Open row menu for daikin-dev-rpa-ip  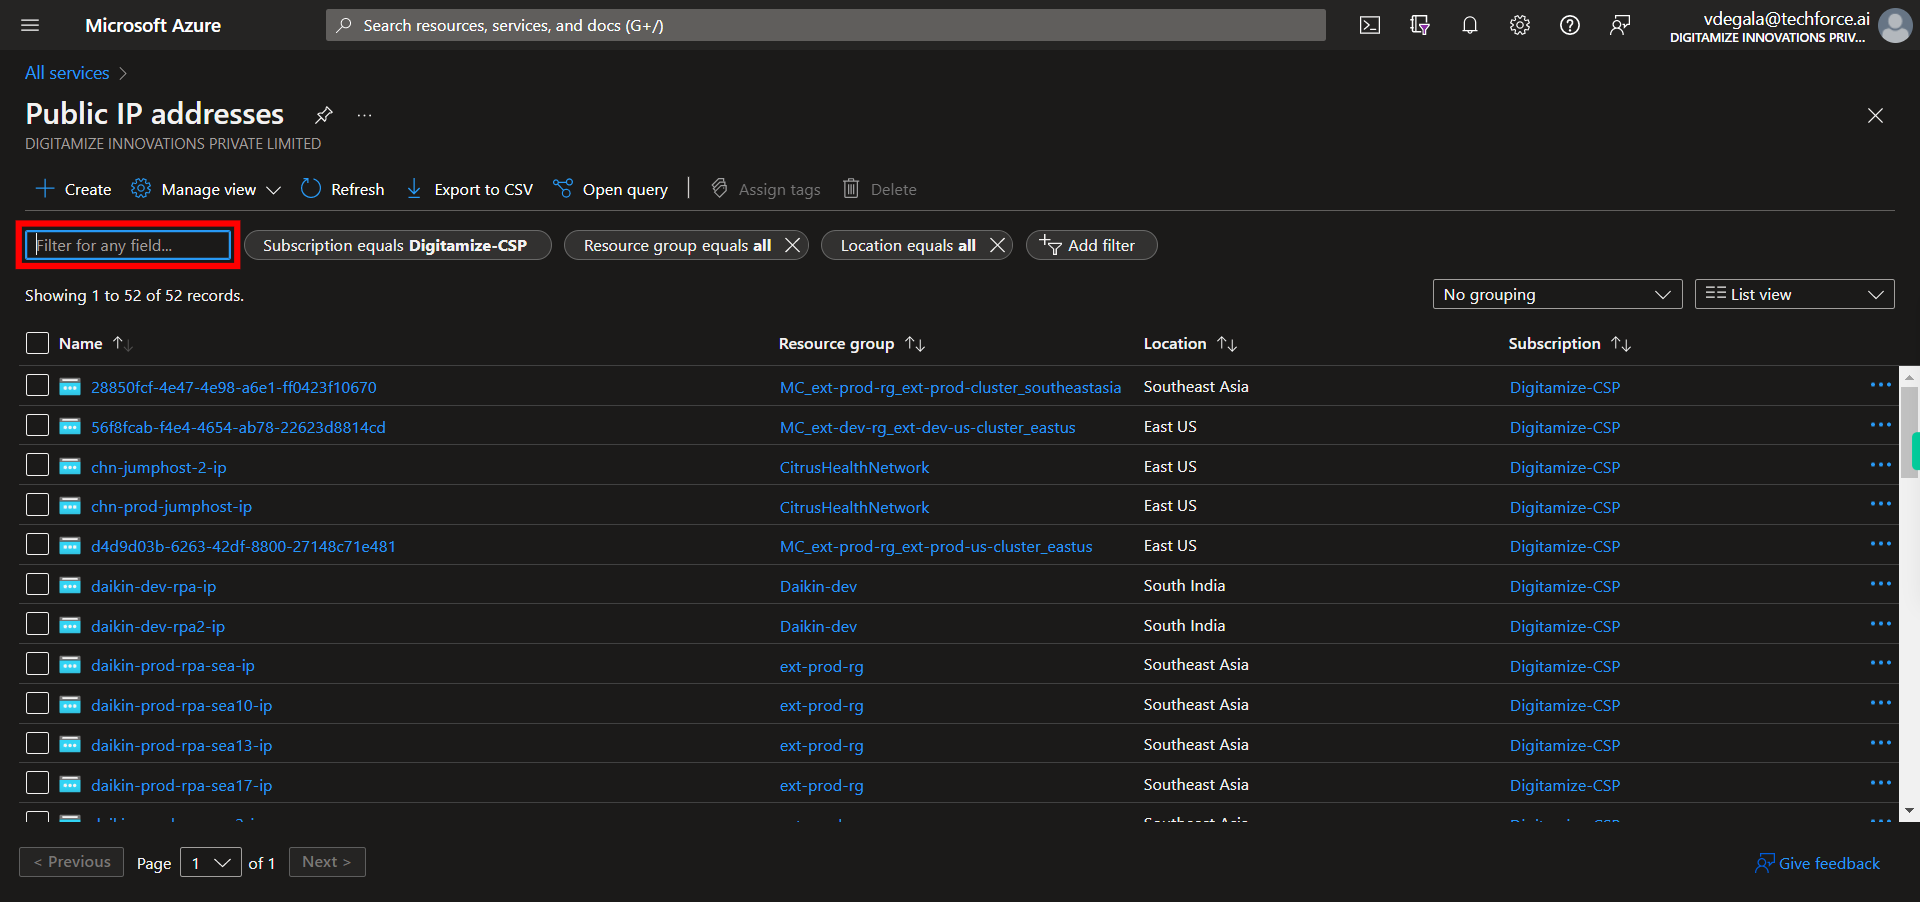point(1880,584)
